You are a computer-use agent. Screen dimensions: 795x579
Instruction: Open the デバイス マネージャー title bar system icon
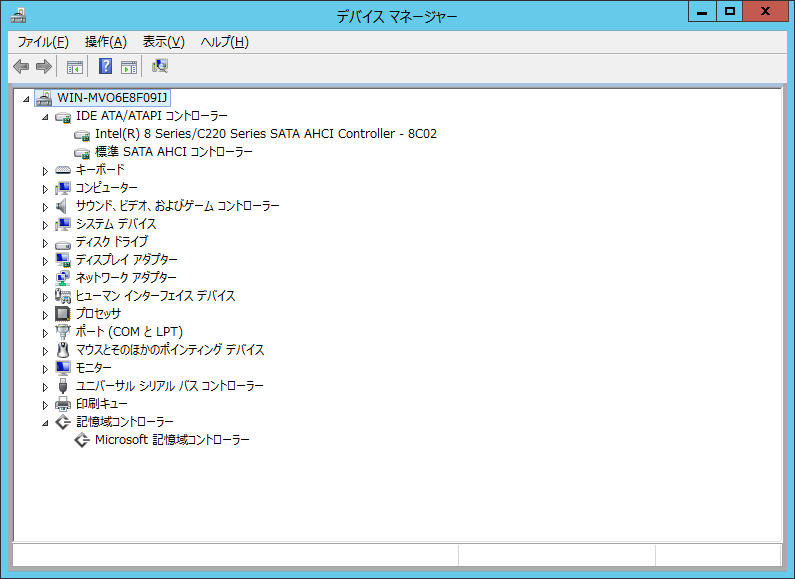coord(18,15)
